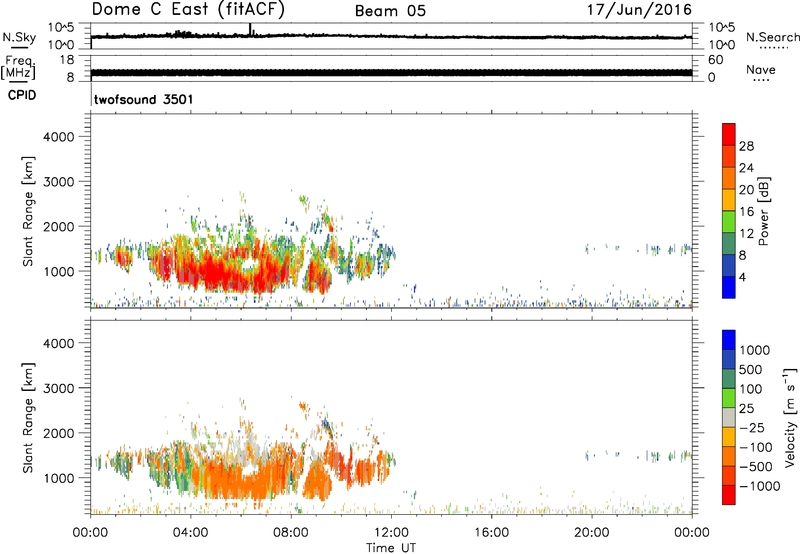Select the 'twofsound 3501' control program text
Screen dimensions: 800x554
pos(143,99)
